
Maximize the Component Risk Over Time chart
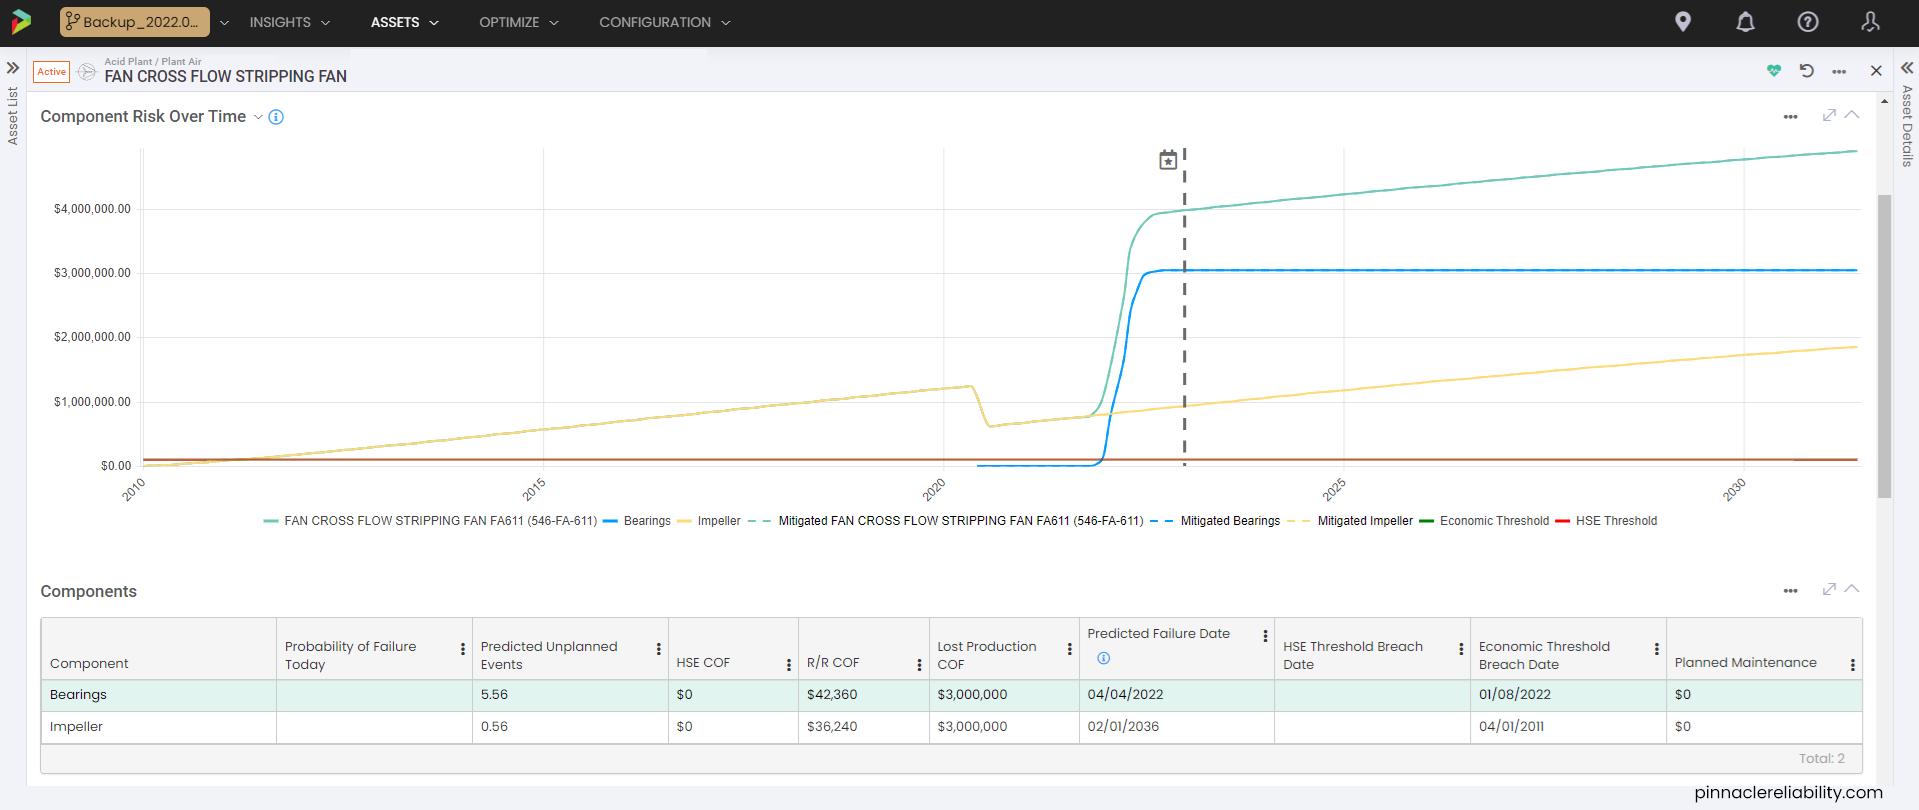[1829, 115]
